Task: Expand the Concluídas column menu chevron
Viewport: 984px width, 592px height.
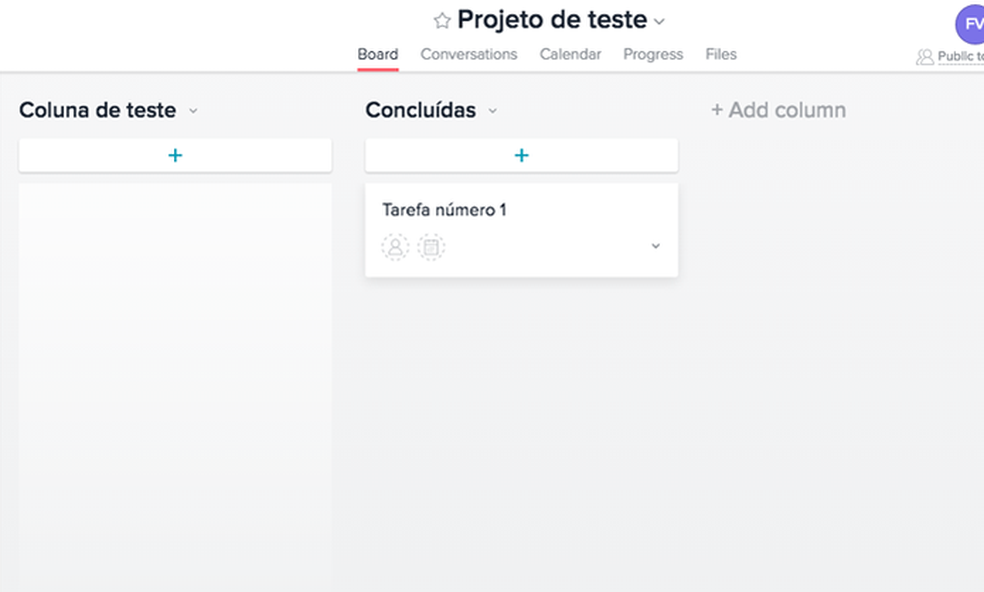Action: tap(492, 111)
